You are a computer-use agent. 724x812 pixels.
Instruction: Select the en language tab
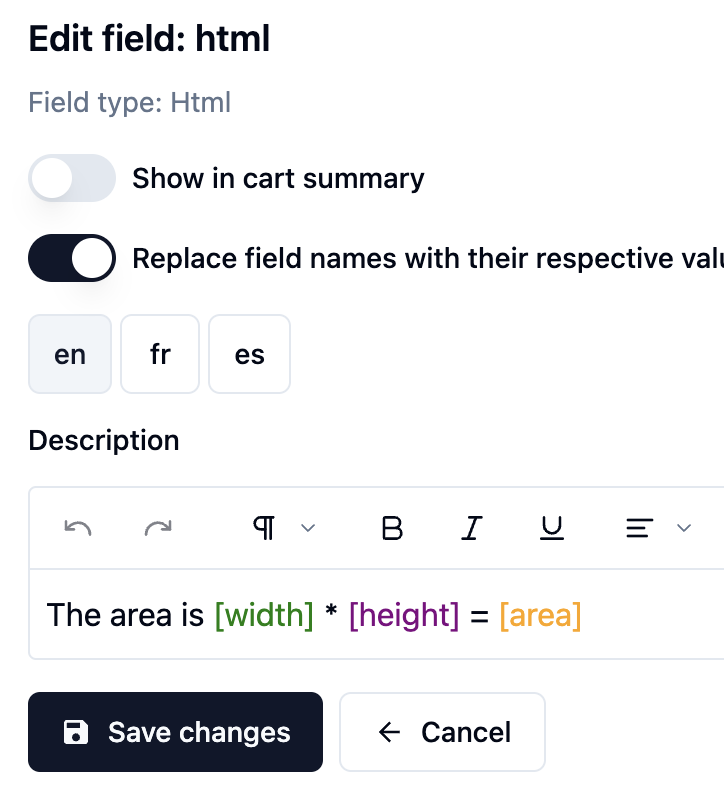tap(69, 354)
